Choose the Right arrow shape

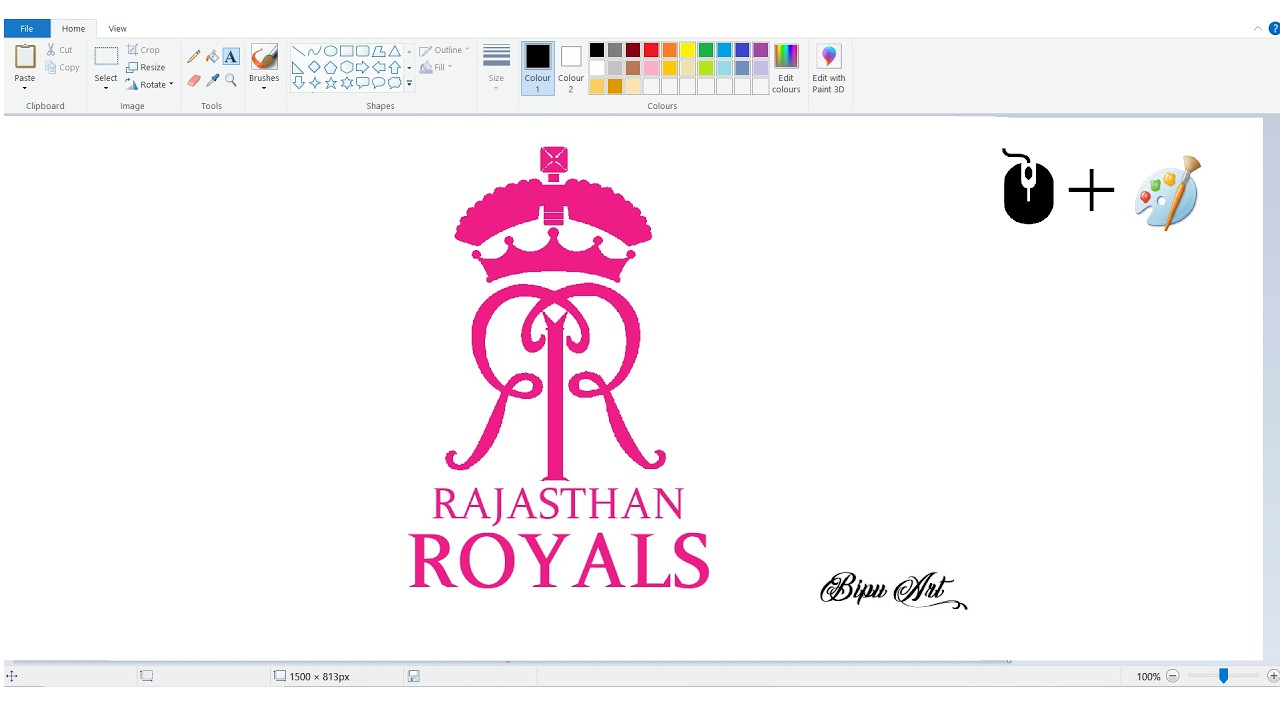(x=362, y=67)
